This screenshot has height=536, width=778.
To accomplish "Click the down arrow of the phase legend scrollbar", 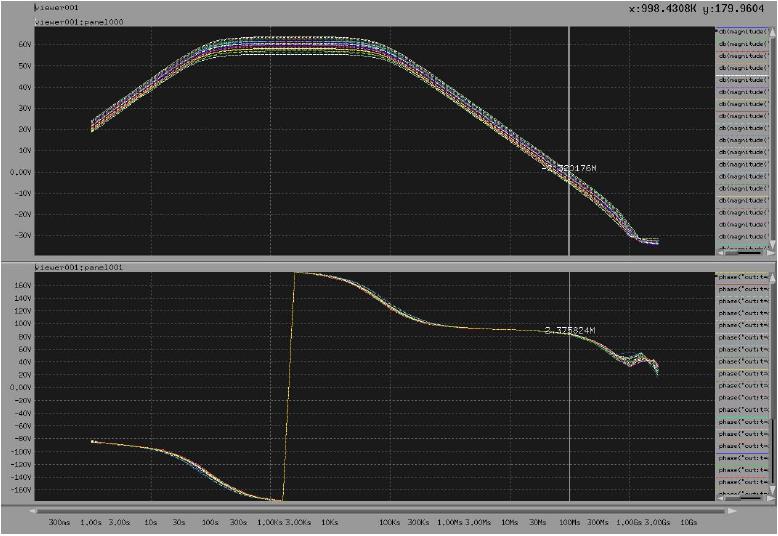I will (x=773, y=490).
